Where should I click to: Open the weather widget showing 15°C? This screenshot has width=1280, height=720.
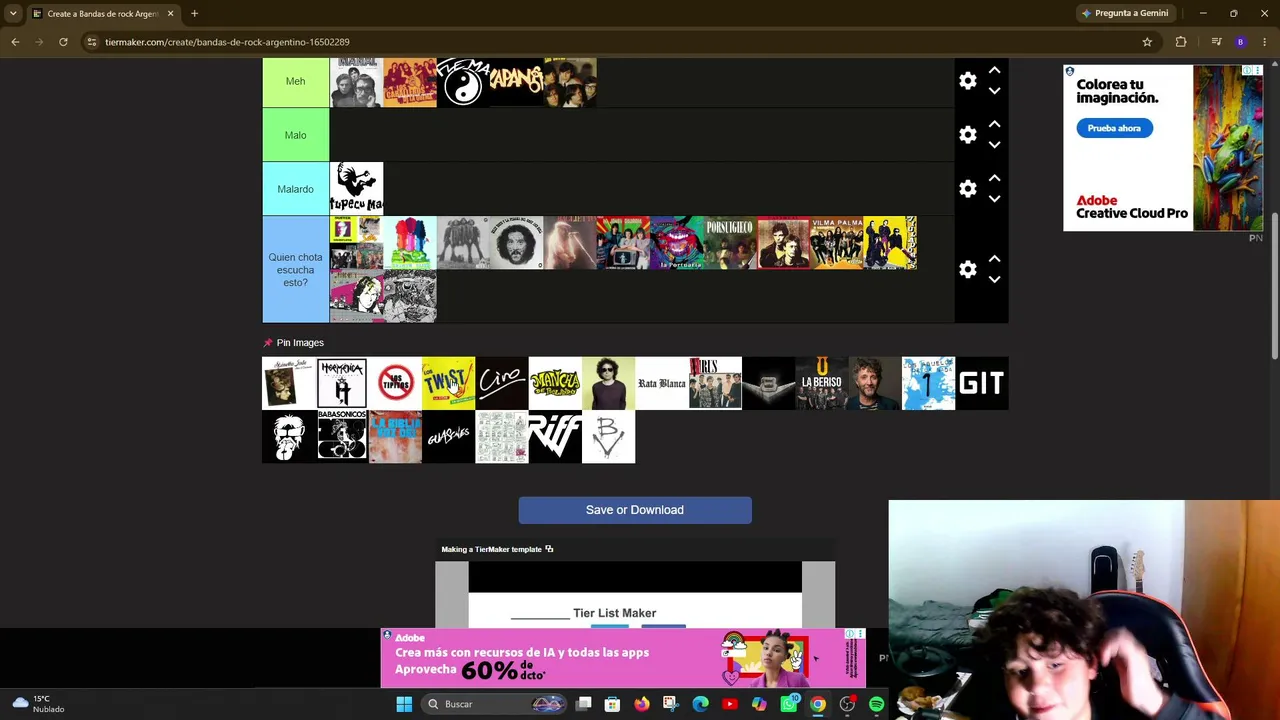click(x=37, y=704)
